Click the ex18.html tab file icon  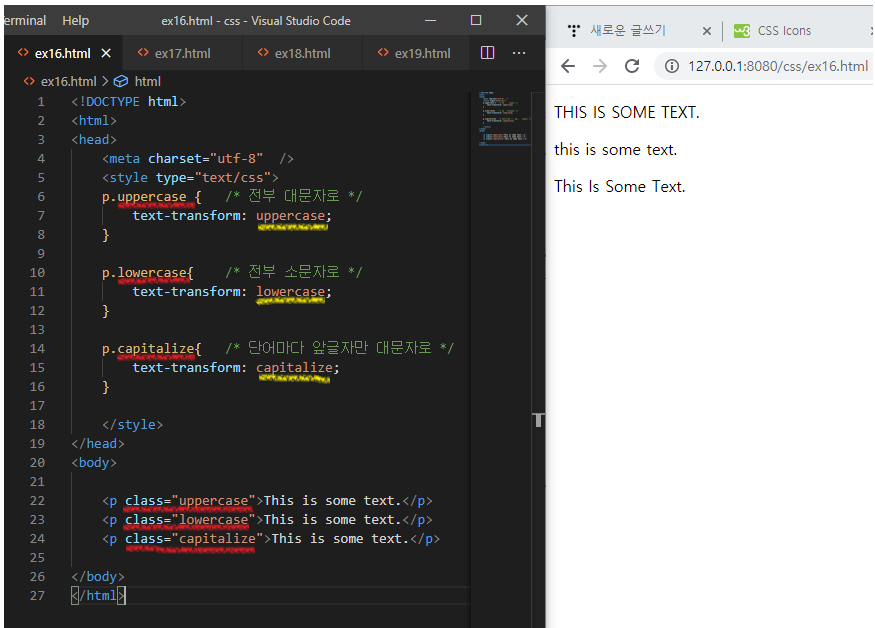[263, 52]
